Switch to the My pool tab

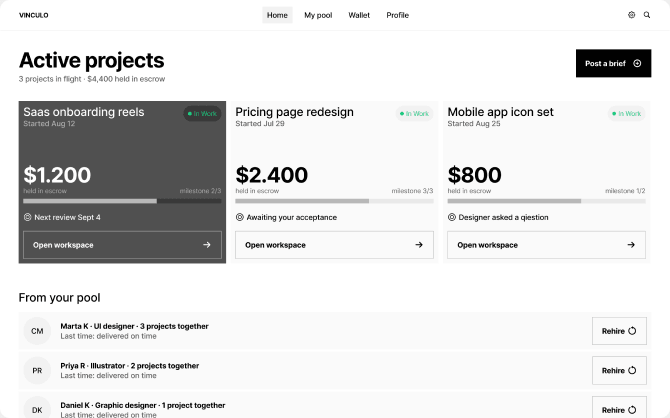coord(318,15)
